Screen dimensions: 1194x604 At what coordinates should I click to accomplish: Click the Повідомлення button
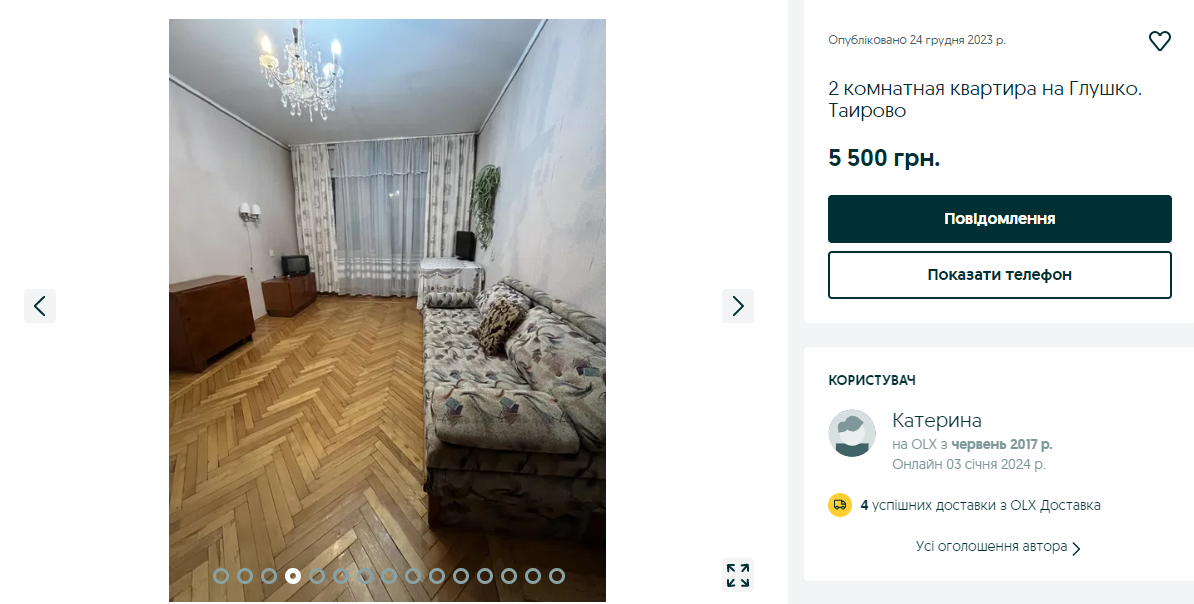coord(1000,219)
